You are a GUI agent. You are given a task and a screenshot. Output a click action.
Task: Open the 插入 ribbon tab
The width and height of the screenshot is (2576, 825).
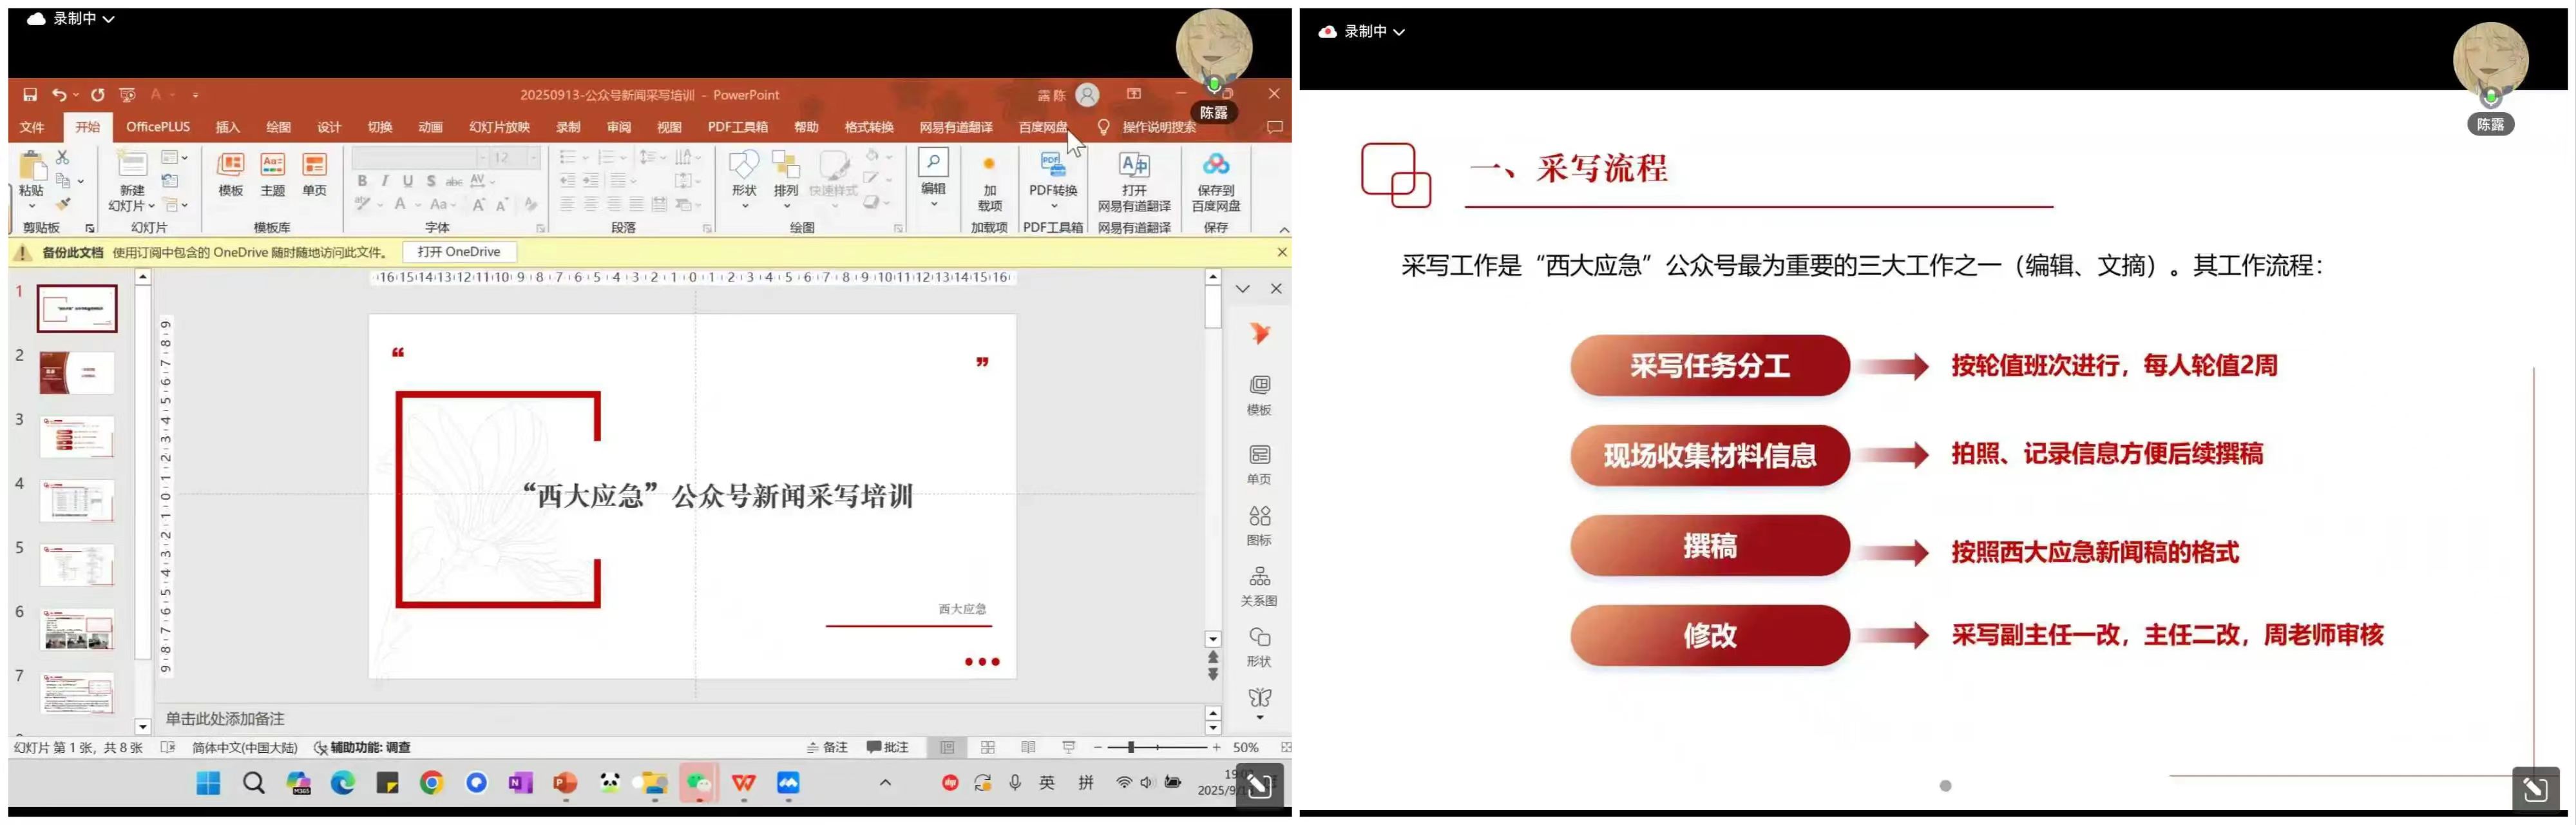click(x=228, y=127)
